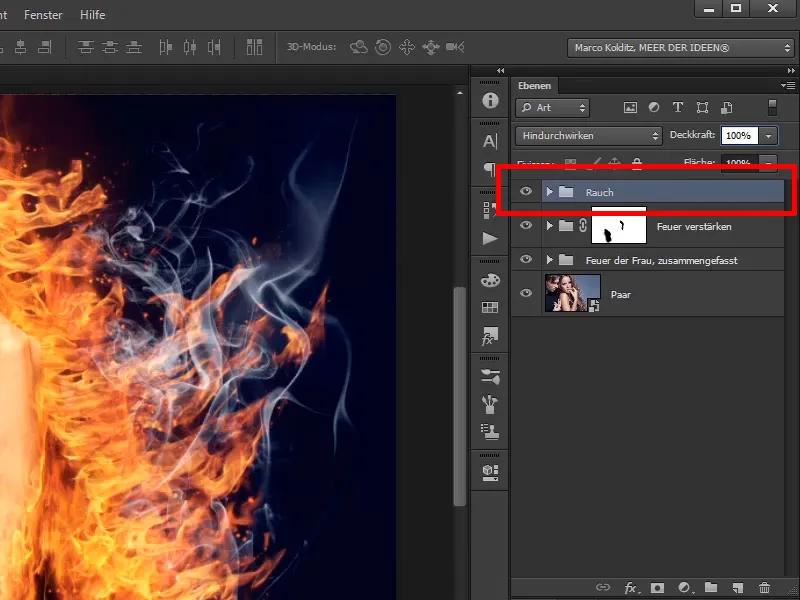Hide the Feuer verstärken group
800x600 pixels.
click(526, 225)
